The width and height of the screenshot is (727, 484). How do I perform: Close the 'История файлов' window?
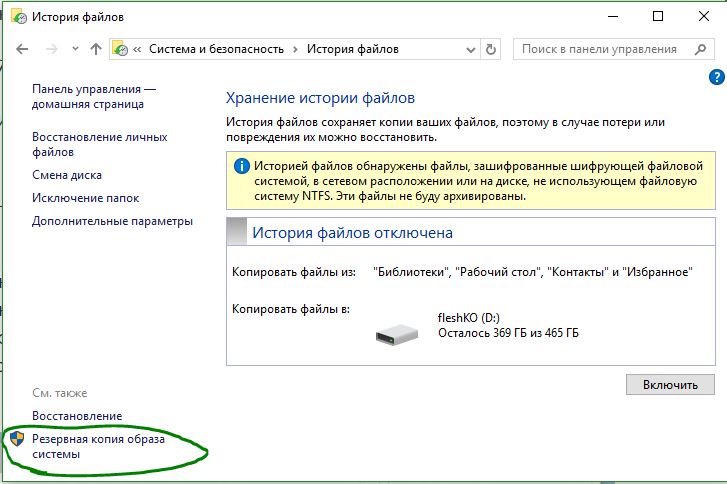coord(704,16)
